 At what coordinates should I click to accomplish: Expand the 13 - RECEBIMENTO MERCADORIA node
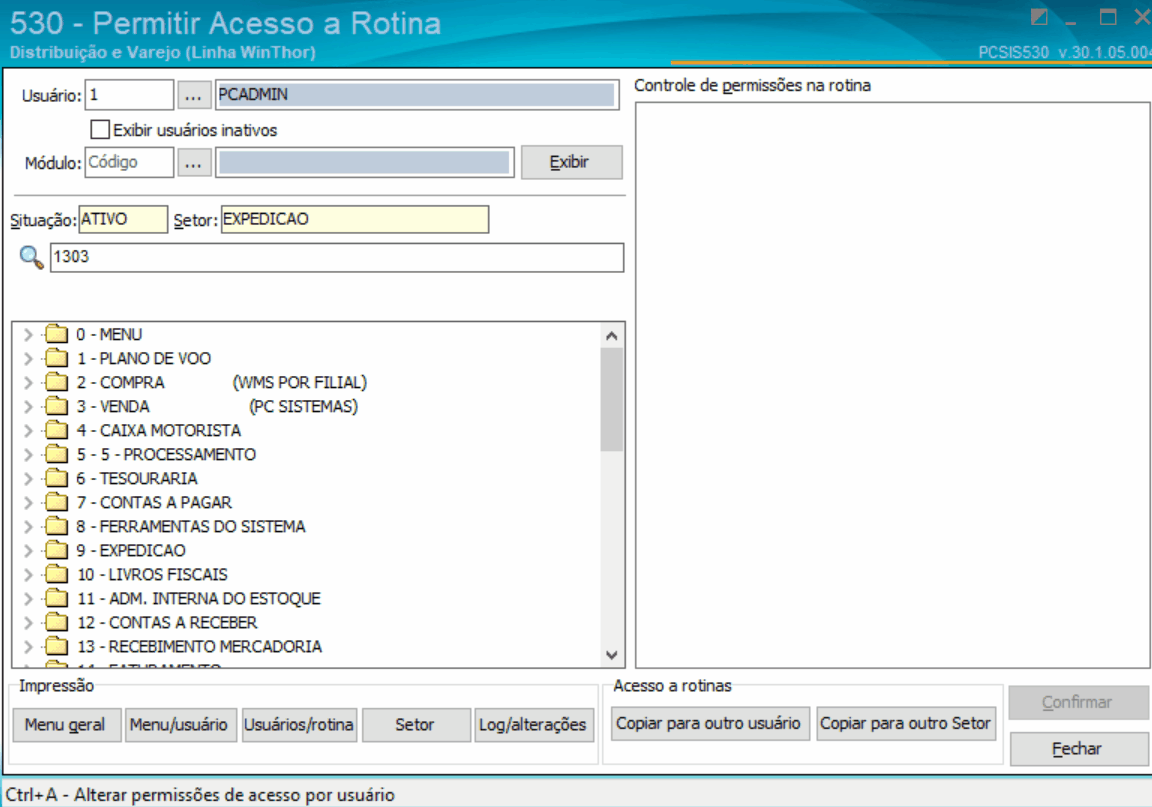[28, 647]
